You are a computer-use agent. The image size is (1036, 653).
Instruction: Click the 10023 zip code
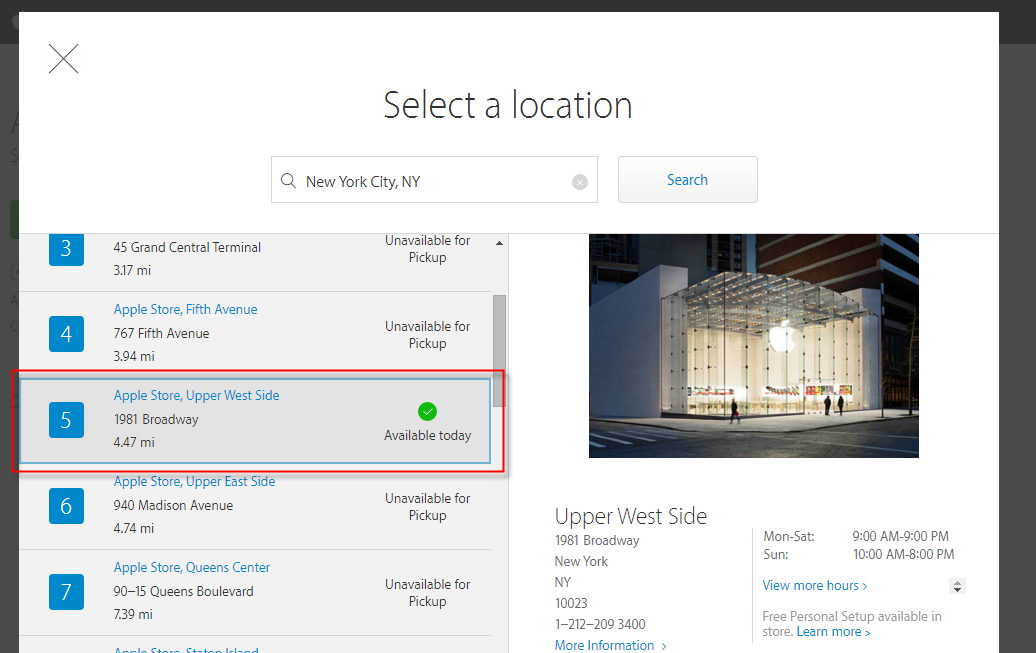coord(571,603)
